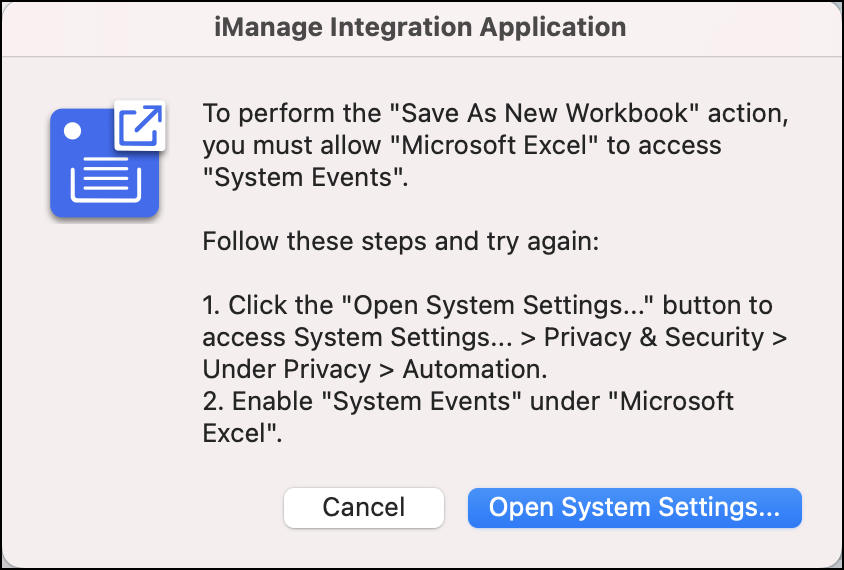Click the iManage Integration Application title text
844x570 pixels.
421,26
